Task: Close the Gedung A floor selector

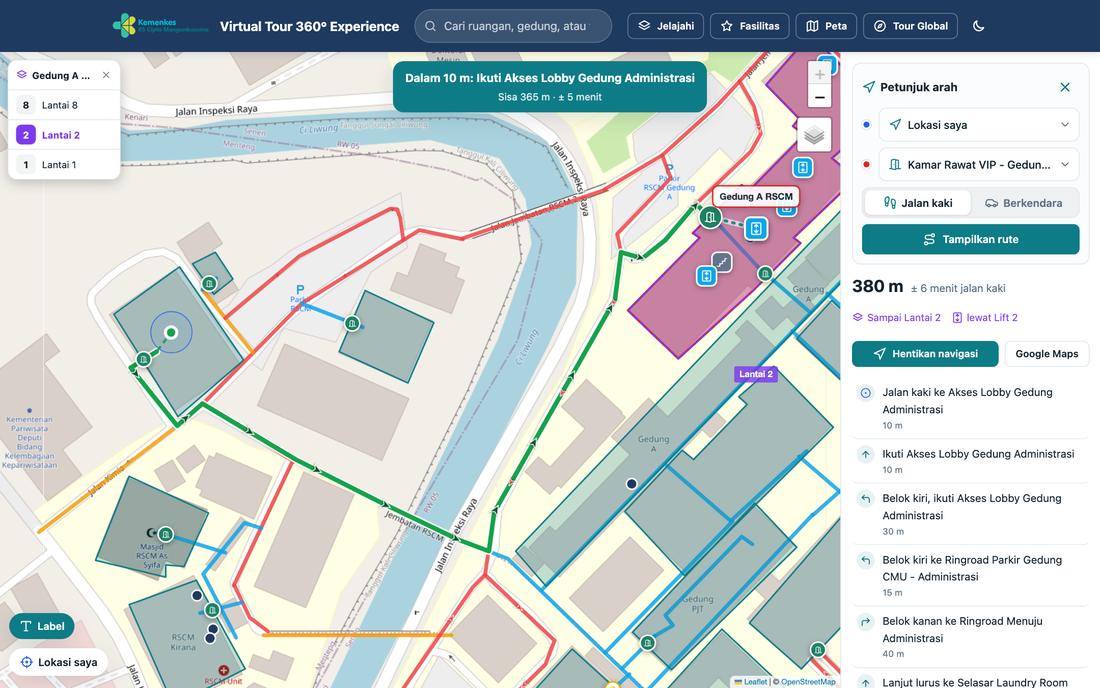Action: coord(106,75)
